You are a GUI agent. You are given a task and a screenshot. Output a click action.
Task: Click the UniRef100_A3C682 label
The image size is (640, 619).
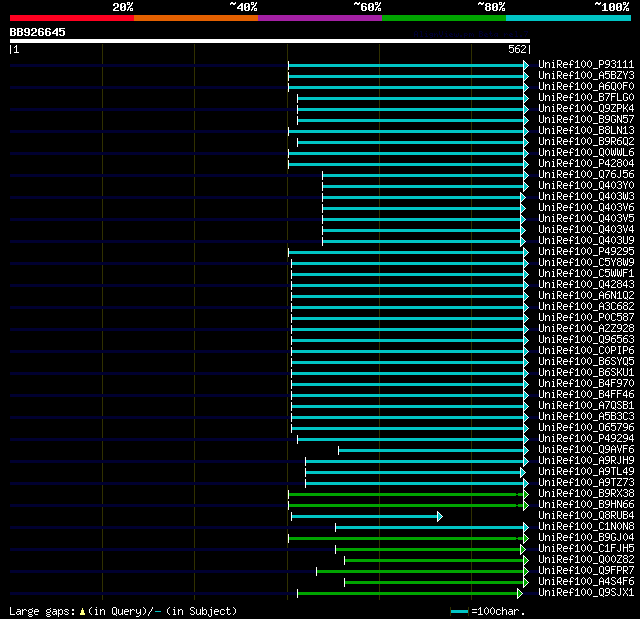point(586,307)
